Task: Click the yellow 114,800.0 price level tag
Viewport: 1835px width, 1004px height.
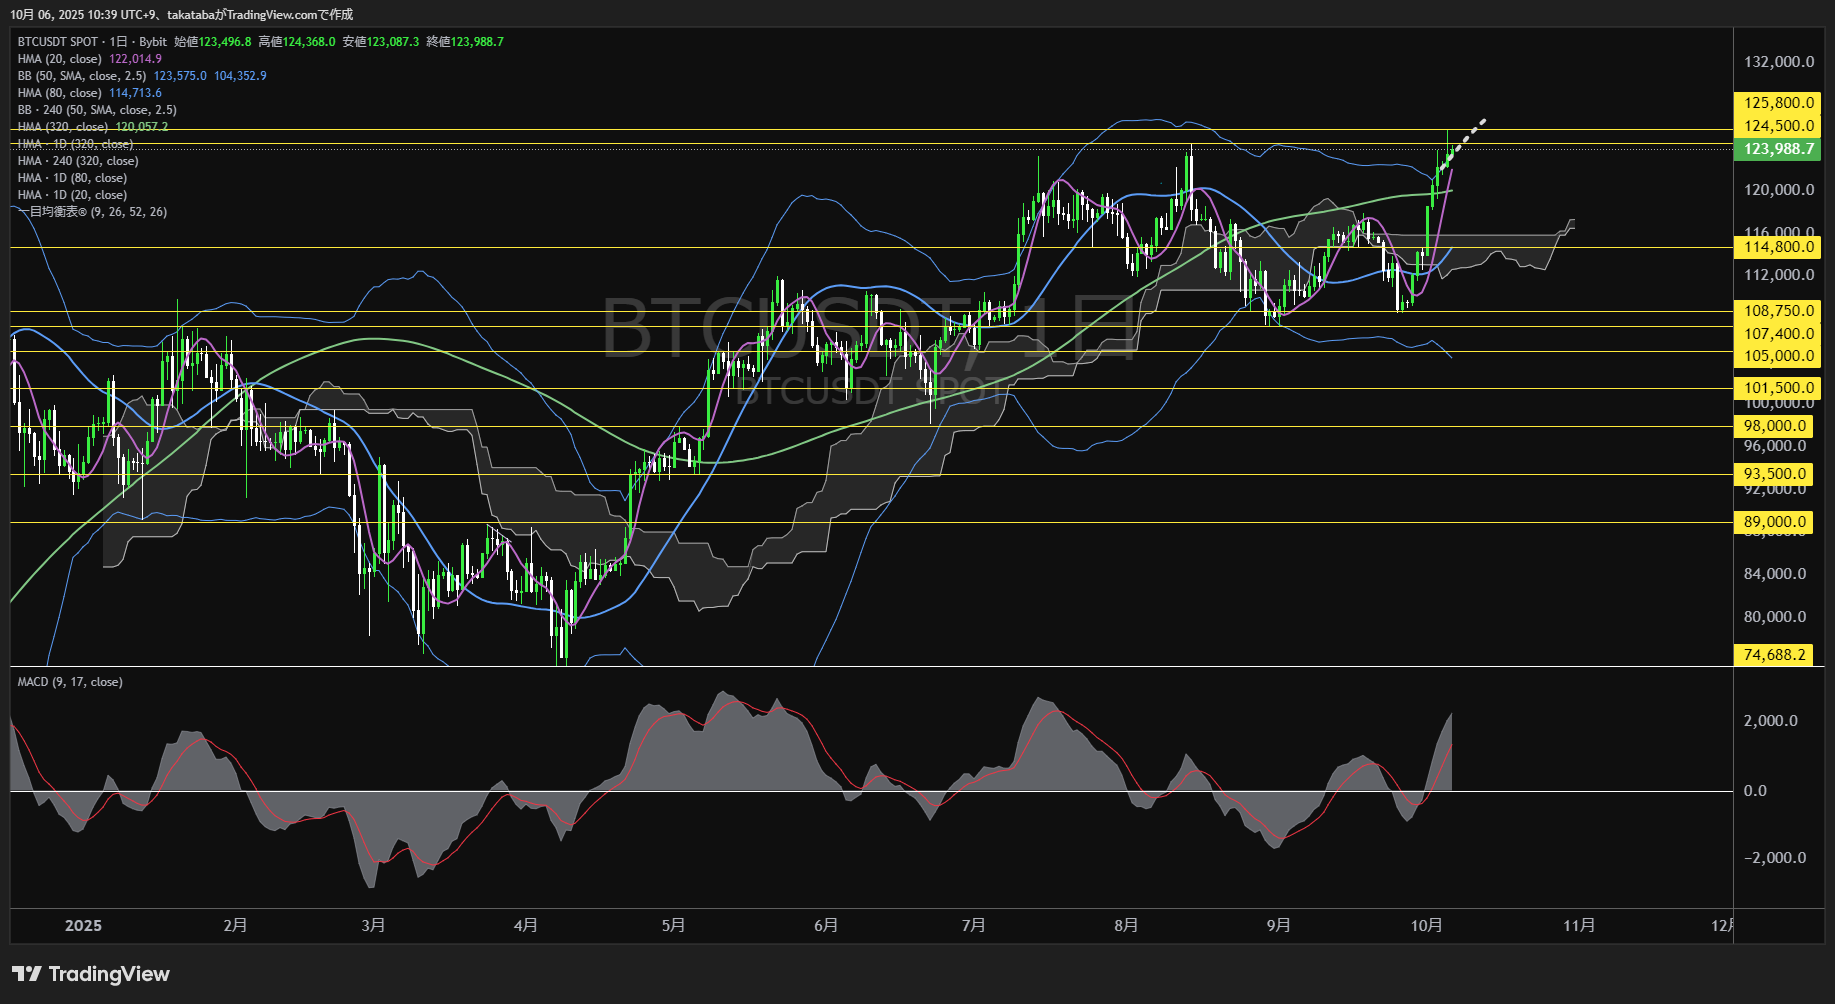Action: 1777,247
